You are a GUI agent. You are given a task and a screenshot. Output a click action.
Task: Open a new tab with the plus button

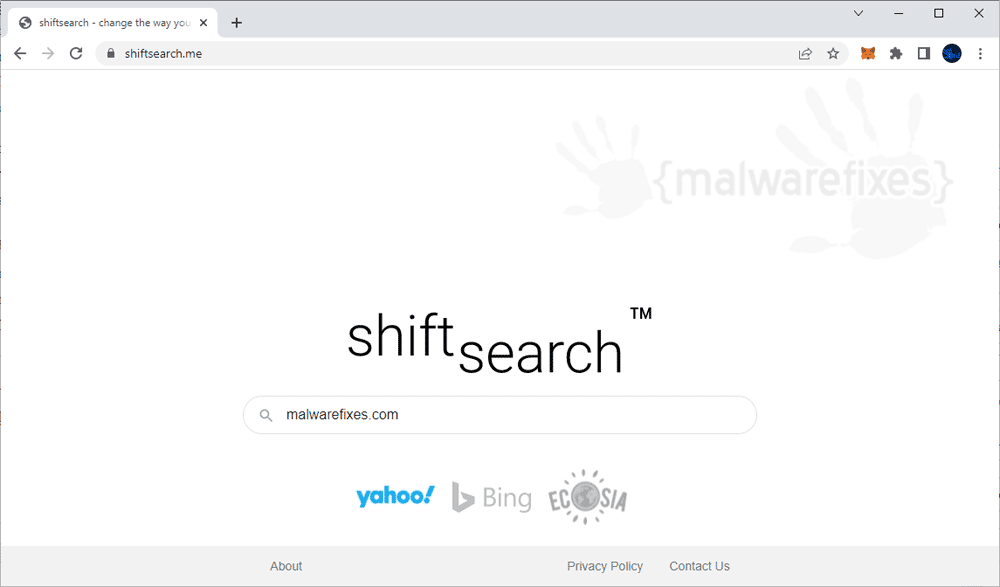pyautogui.click(x=237, y=23)
